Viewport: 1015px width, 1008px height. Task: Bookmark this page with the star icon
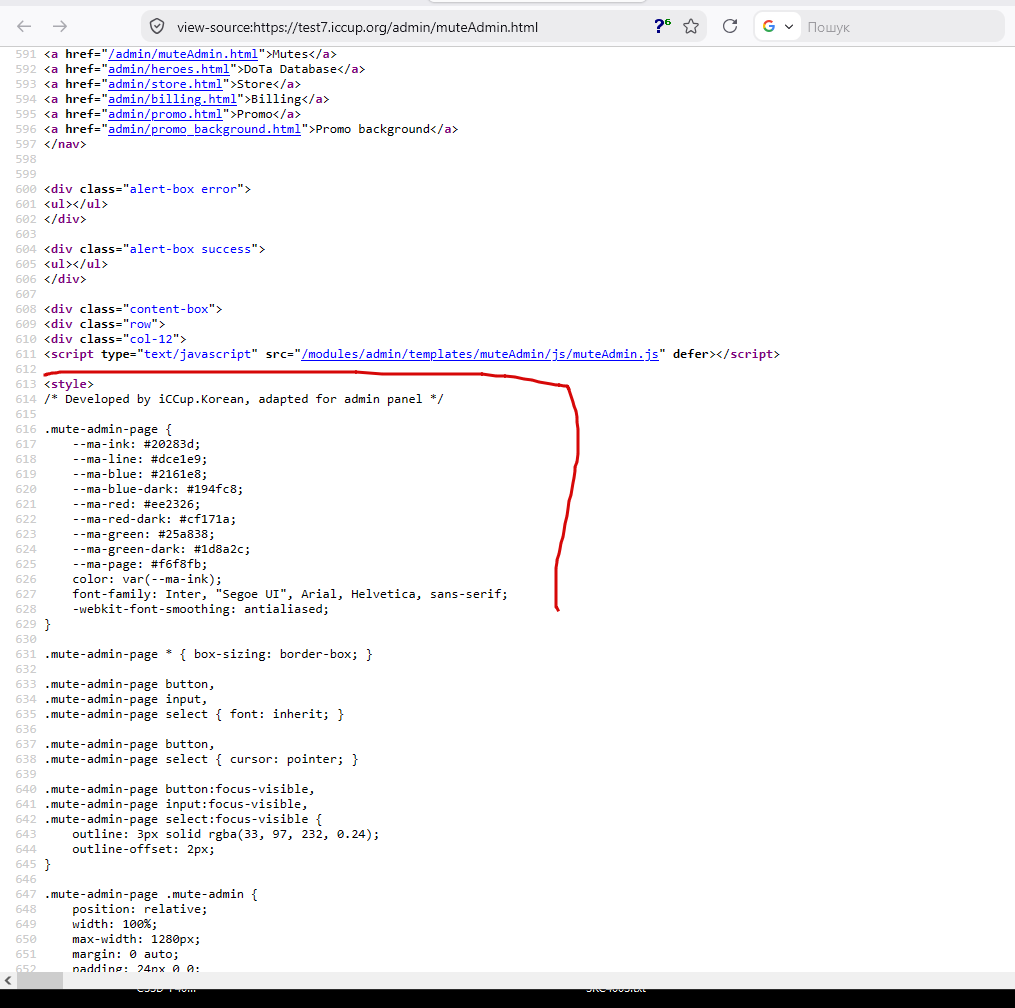691,27
